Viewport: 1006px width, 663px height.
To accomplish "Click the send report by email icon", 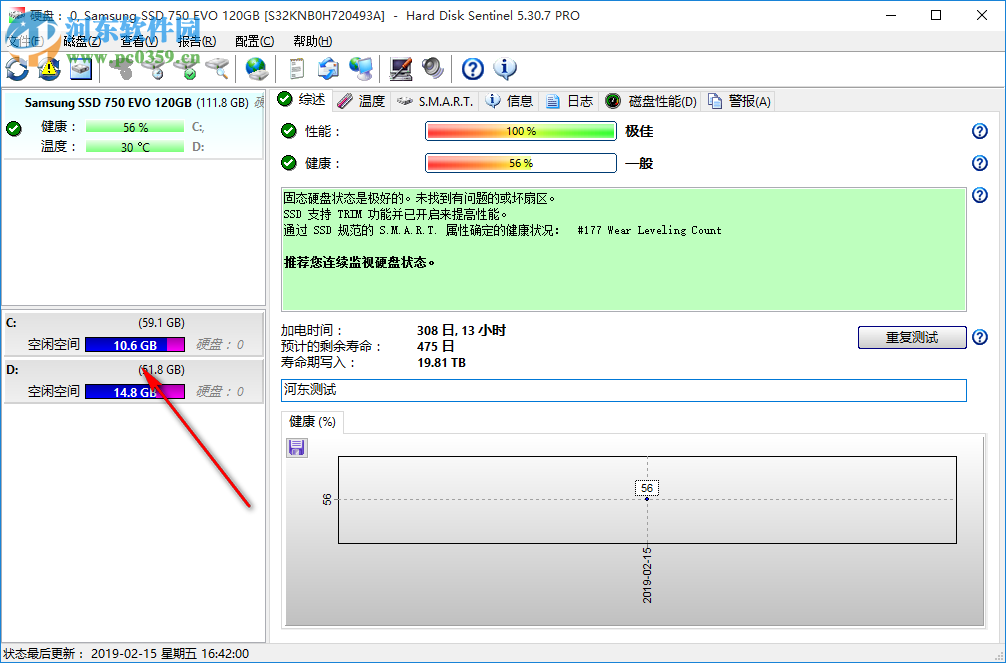I will [330, 69].
